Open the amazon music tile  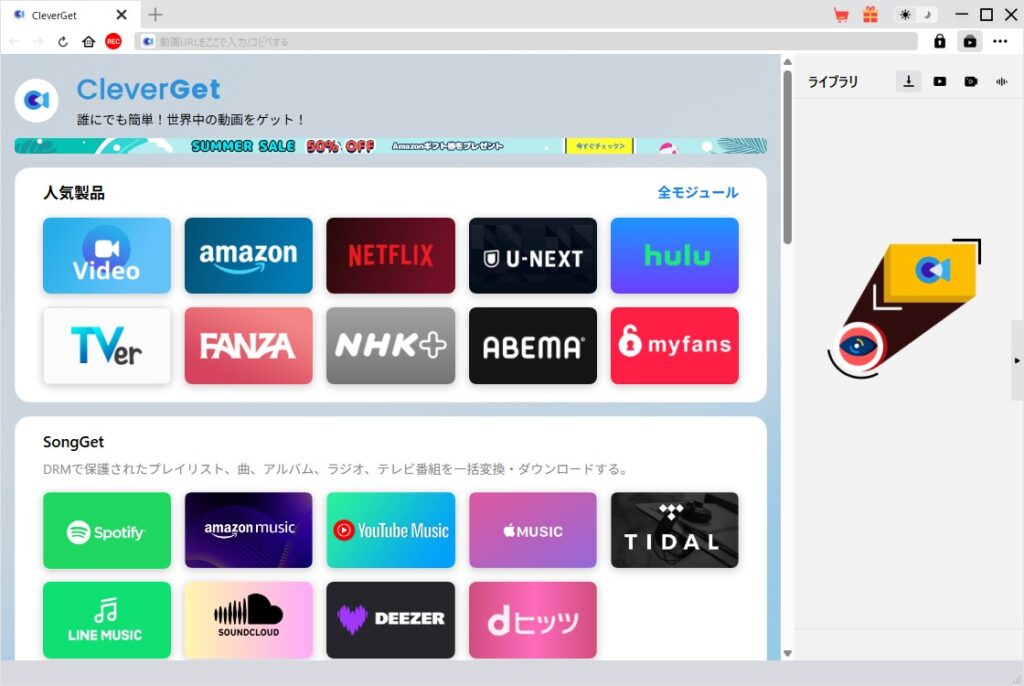click(x=248, y=530)
